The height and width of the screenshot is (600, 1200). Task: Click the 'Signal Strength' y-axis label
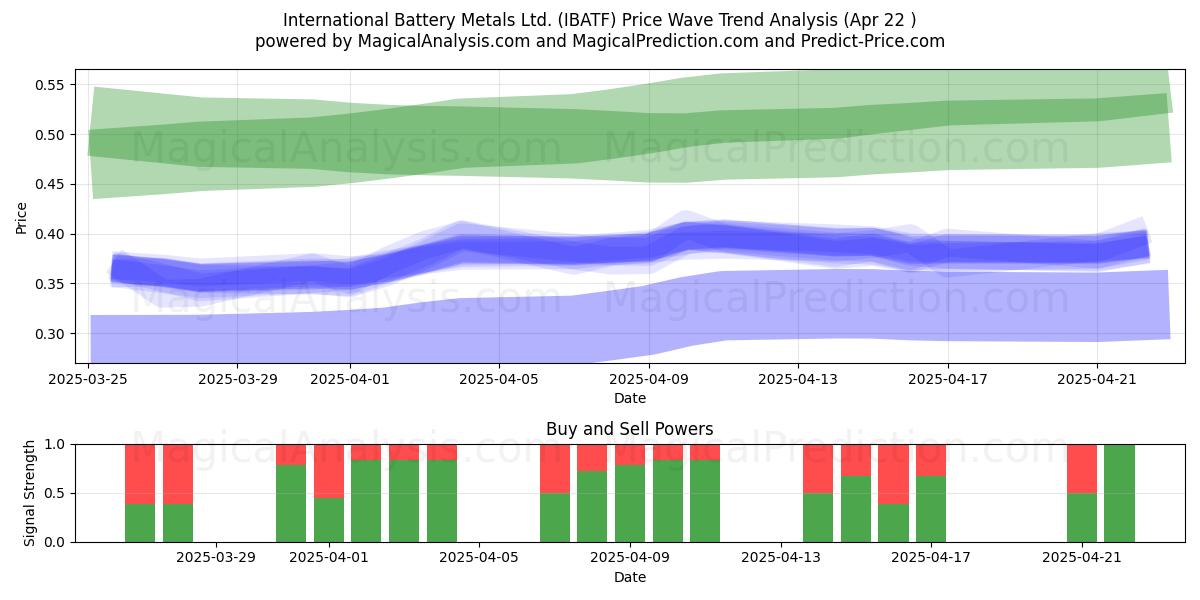[x=30, y=493]
